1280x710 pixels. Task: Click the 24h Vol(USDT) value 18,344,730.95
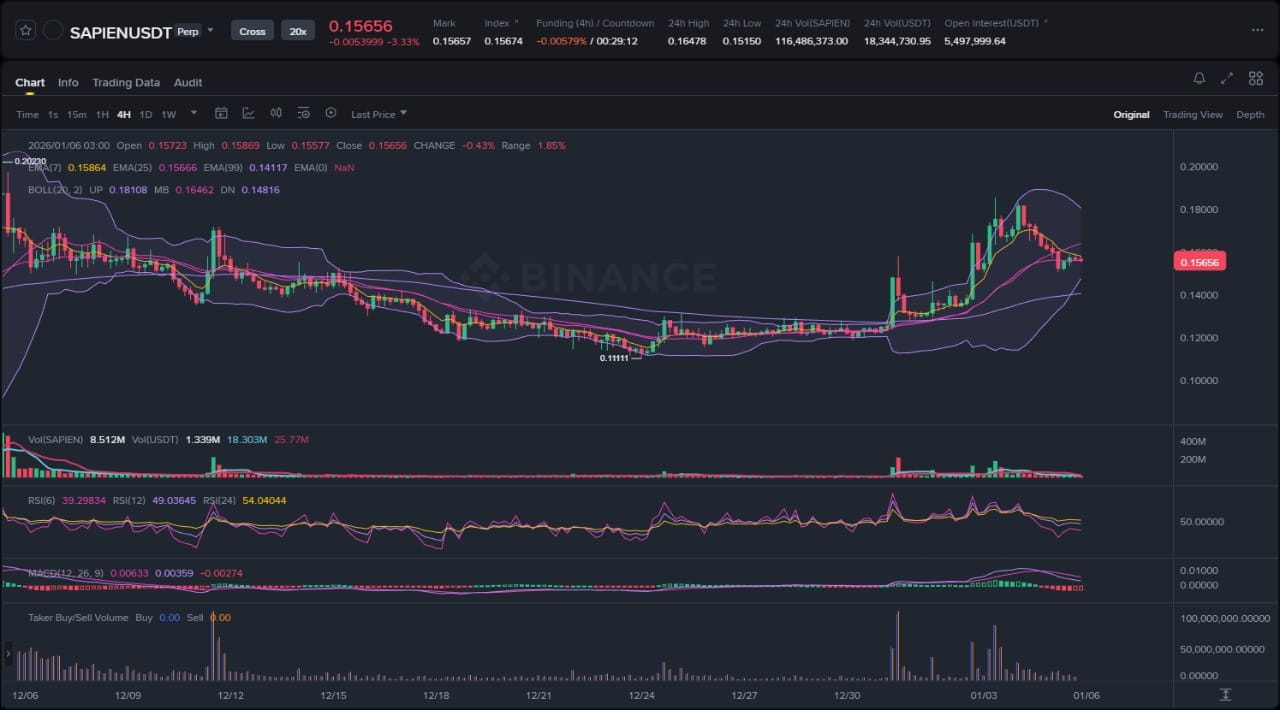tap(897, 41)
